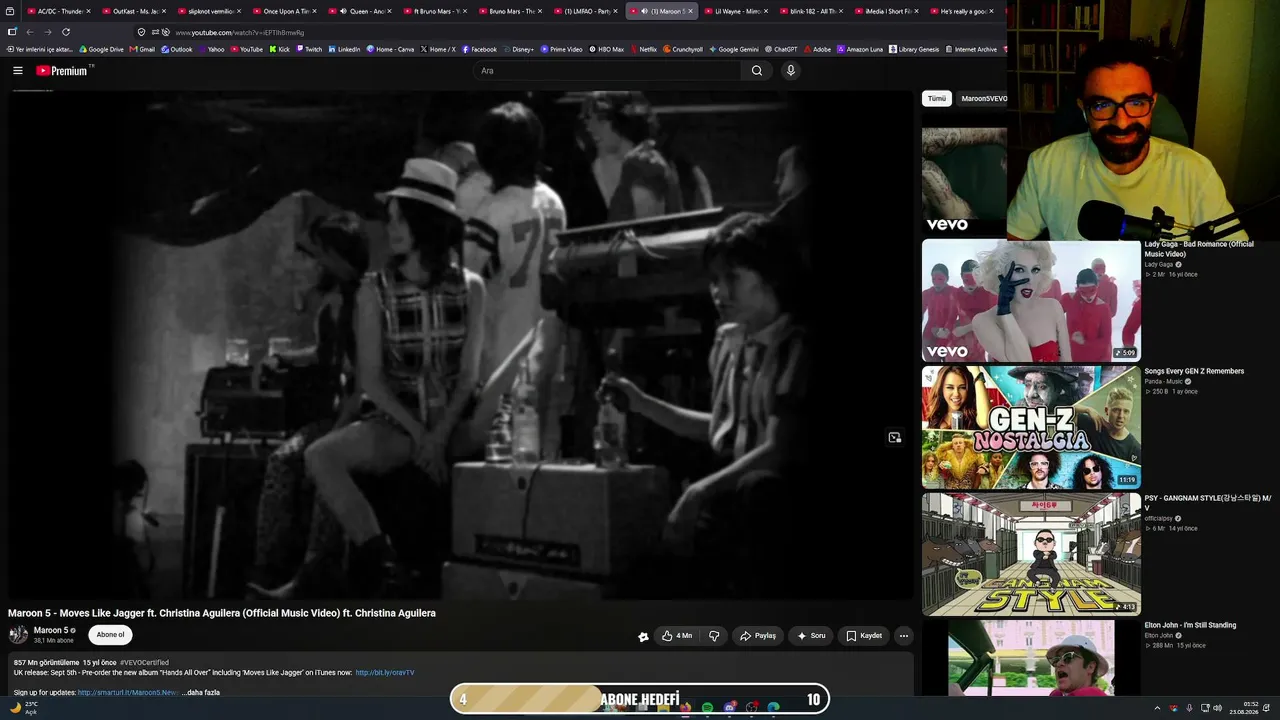Open the GEN-Z Nostalgia thumbnail

(1031, 427)
